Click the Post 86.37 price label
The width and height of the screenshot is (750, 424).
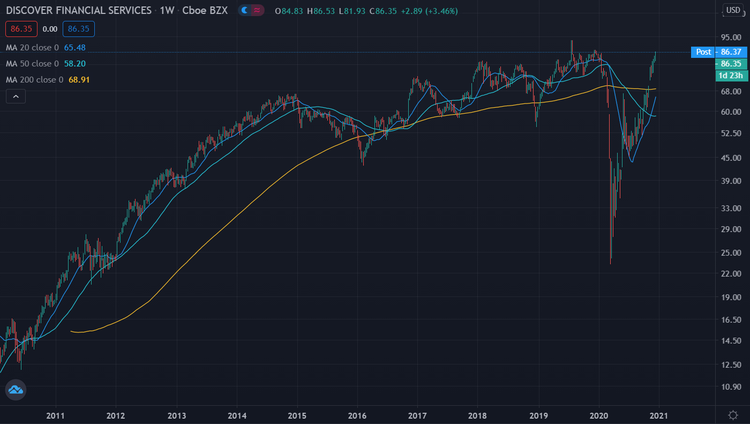(719, 52)
